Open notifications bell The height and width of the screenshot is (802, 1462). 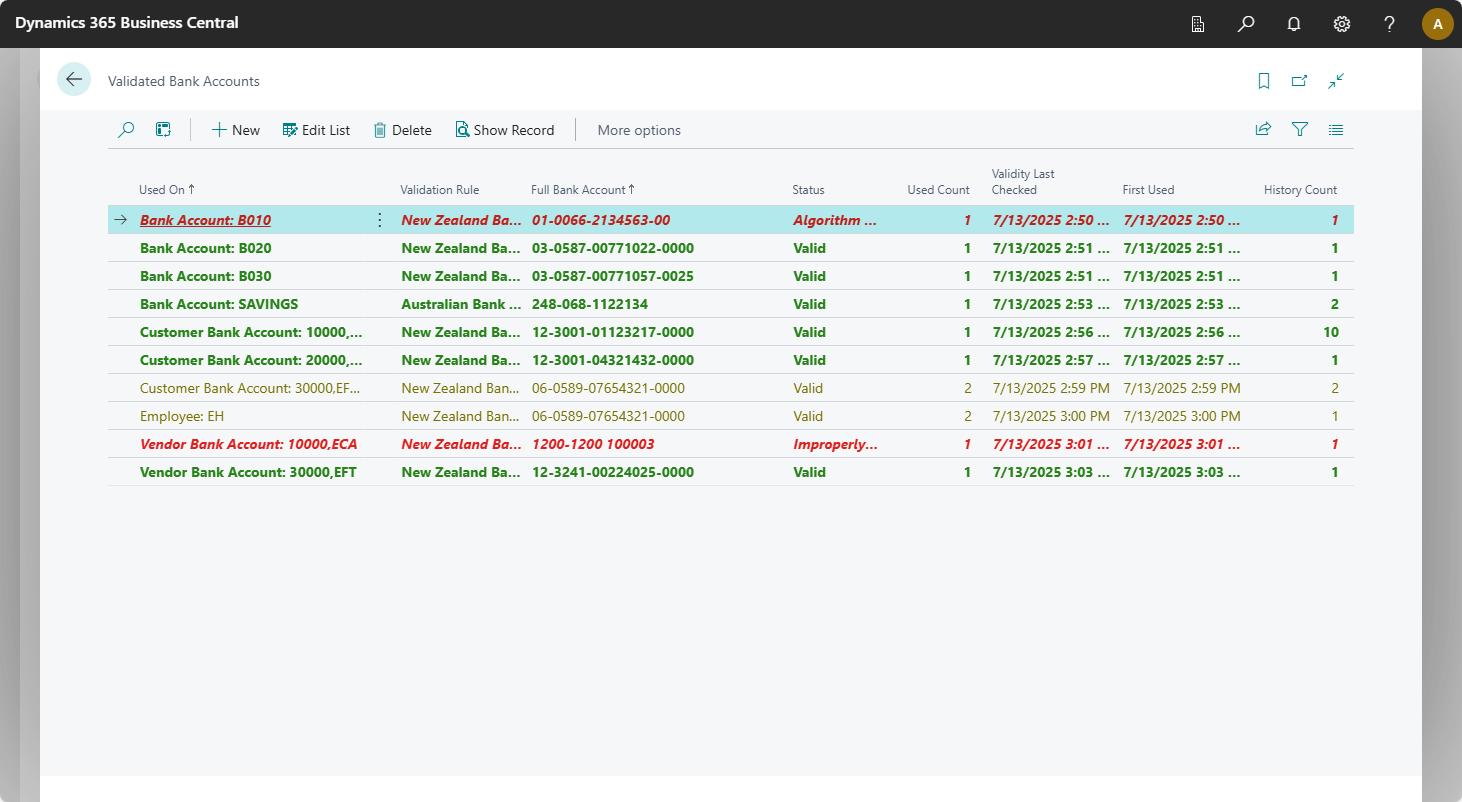[1294, 24]
